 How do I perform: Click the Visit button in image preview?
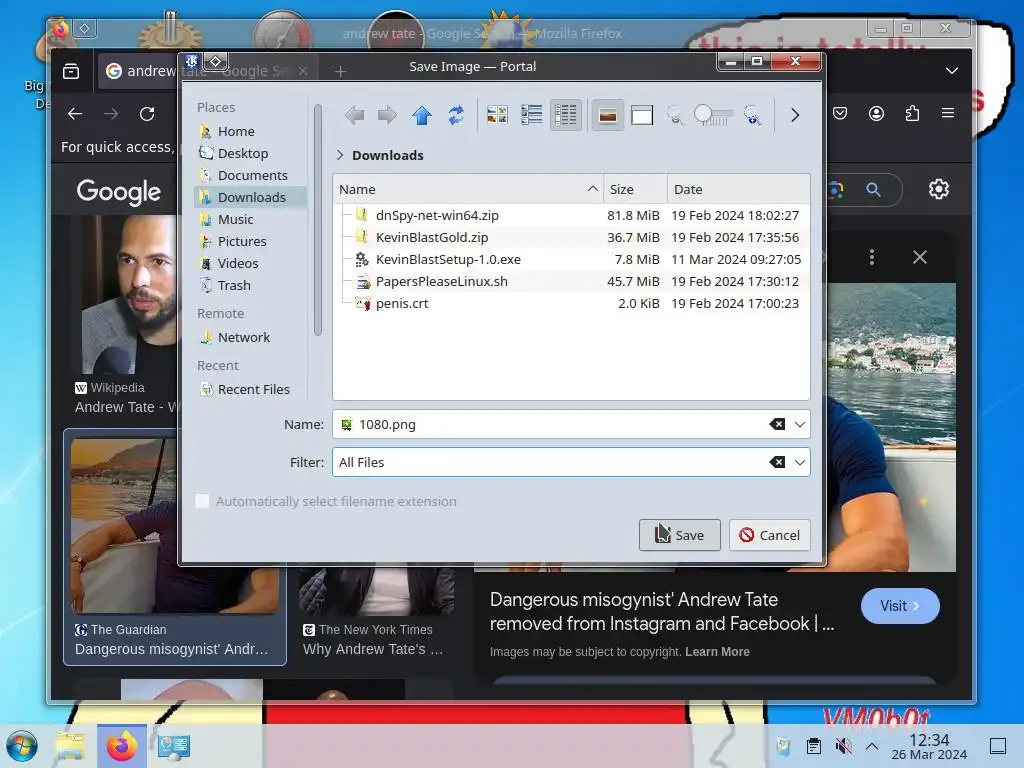(900, 606)
